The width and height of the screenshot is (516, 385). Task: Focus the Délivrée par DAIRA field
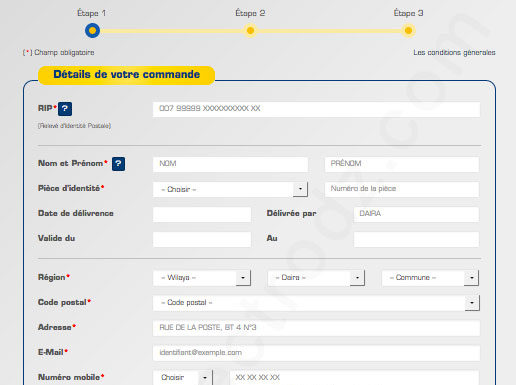[416, 214]
